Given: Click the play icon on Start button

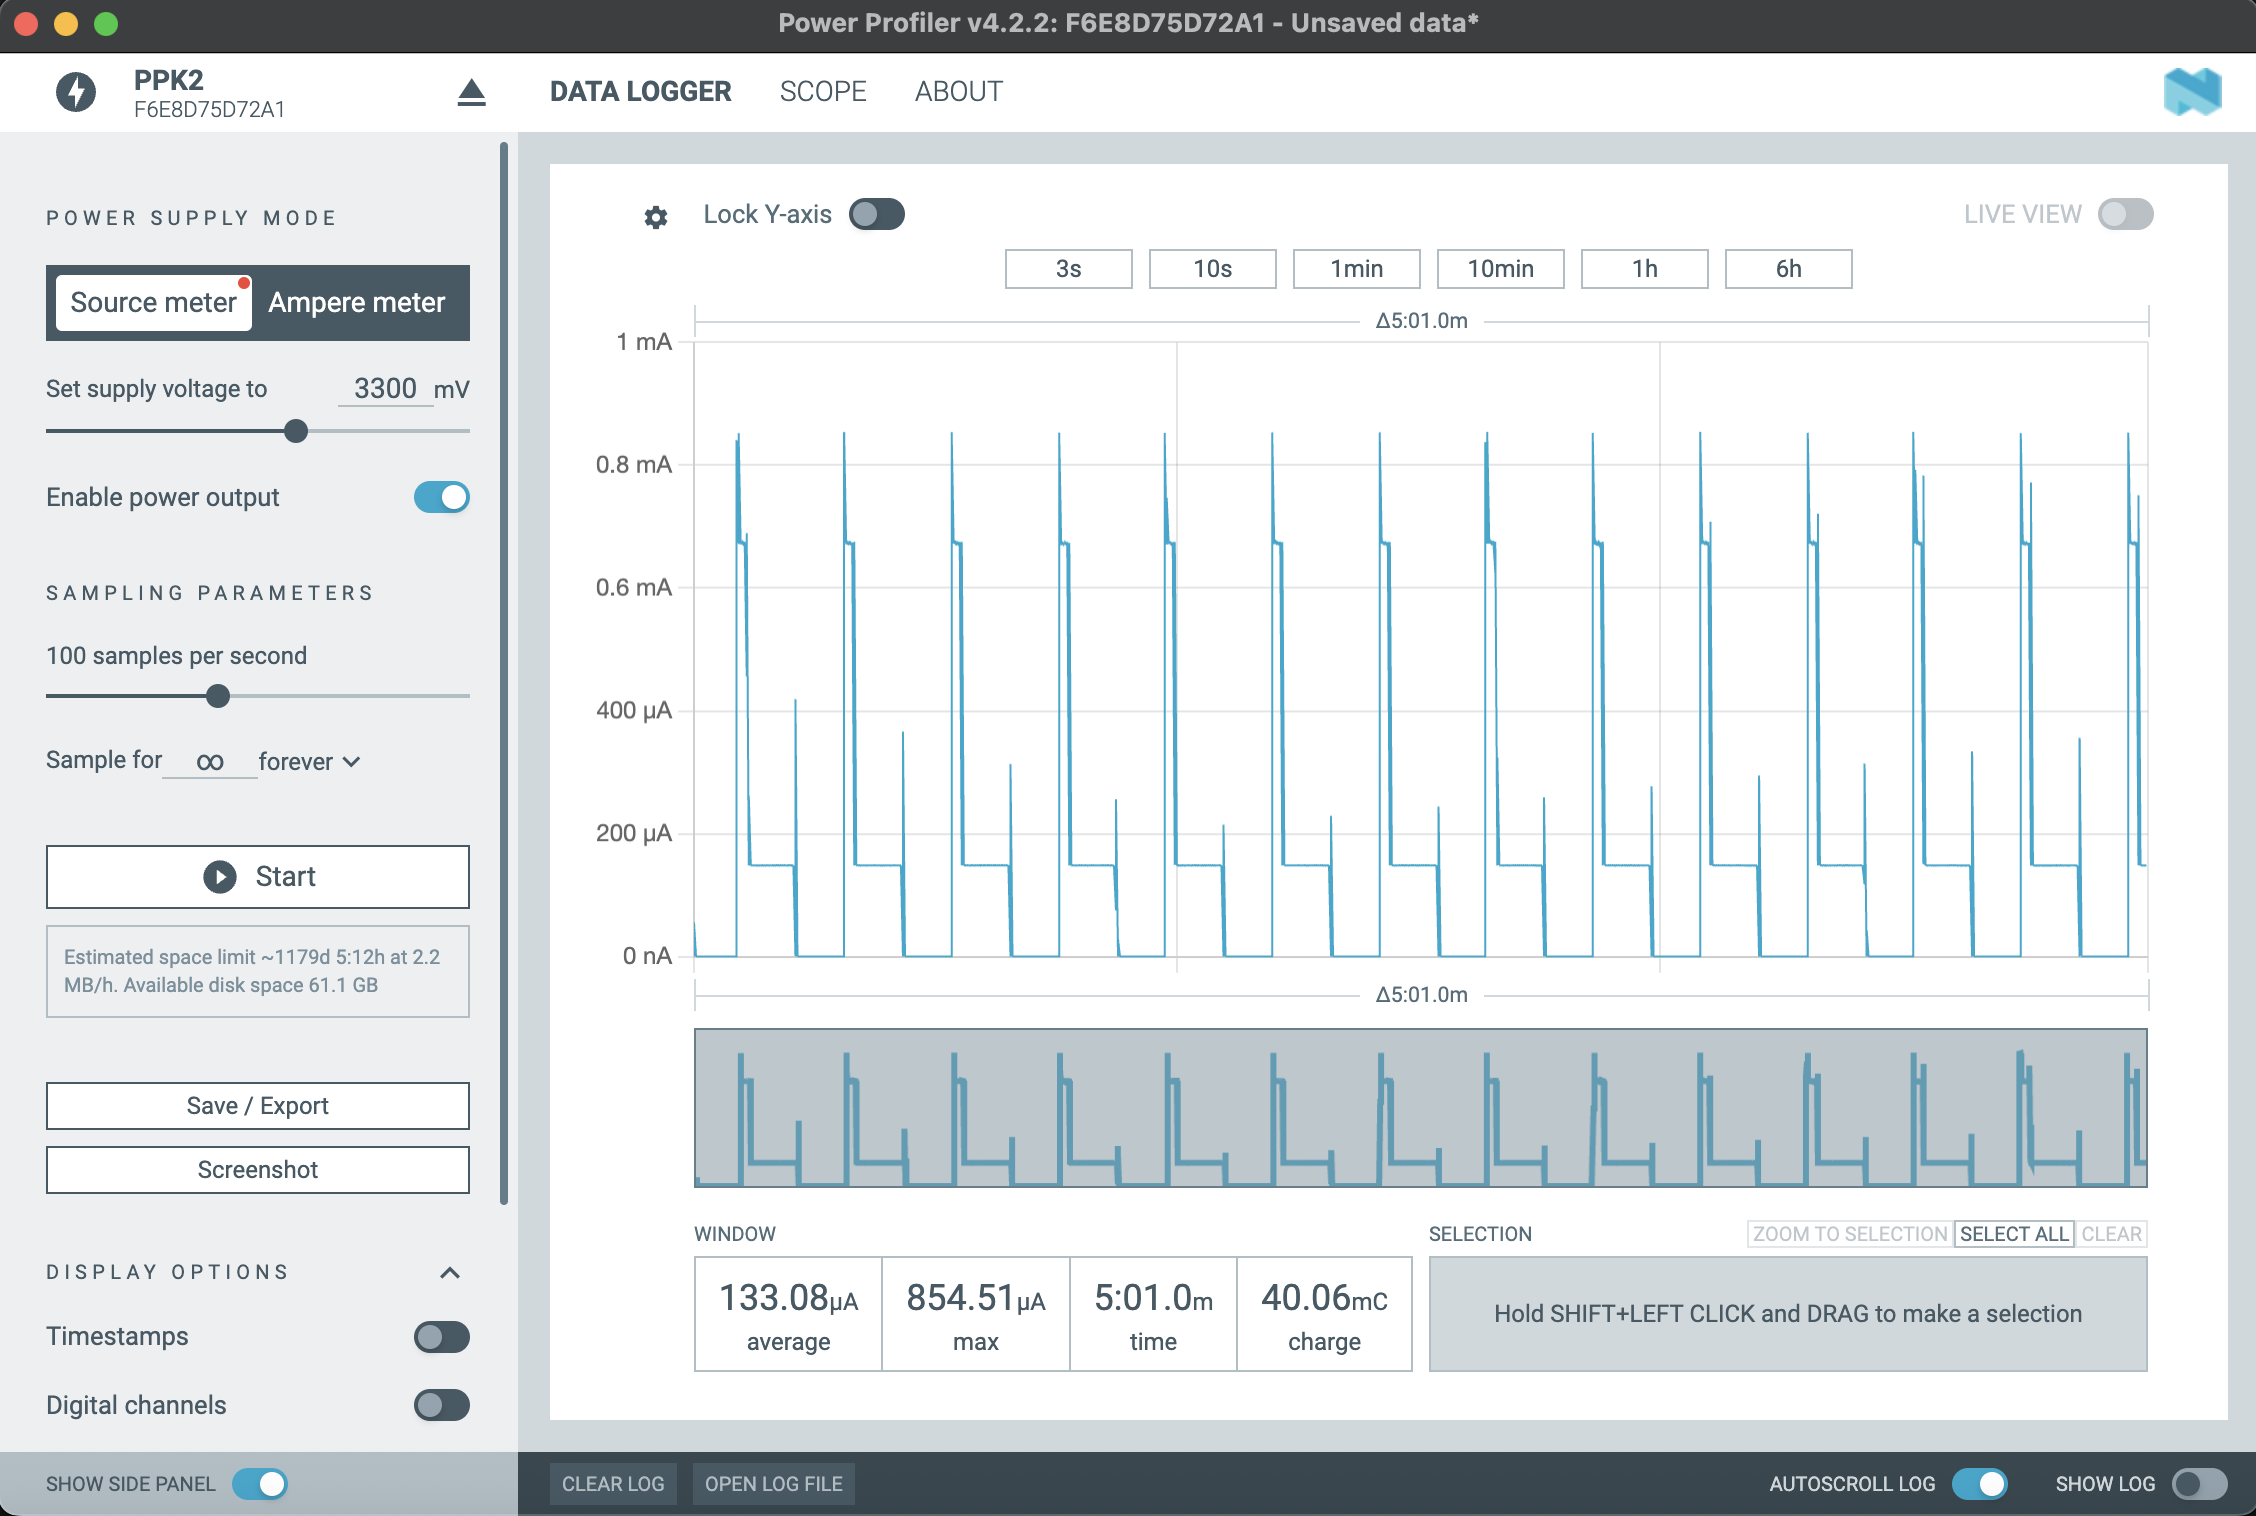Looking at the screenshot, I should tap(220, 877).
